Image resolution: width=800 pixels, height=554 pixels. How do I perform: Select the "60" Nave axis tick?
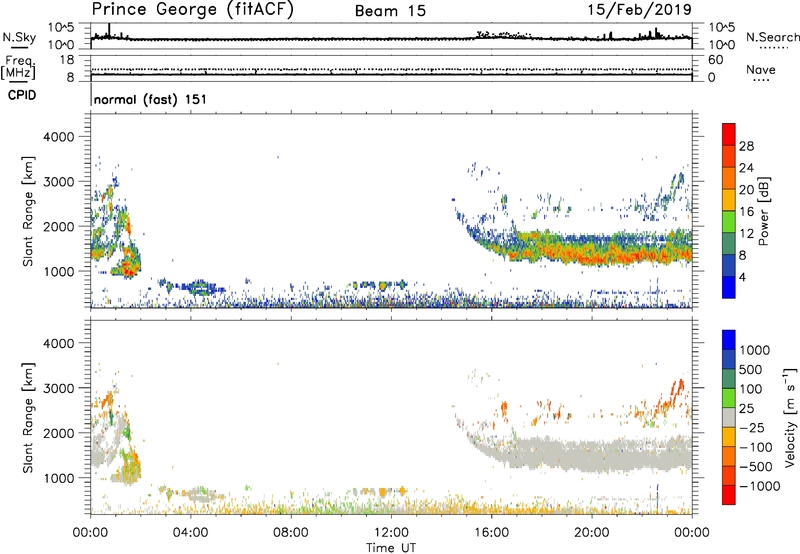[715, 60]
